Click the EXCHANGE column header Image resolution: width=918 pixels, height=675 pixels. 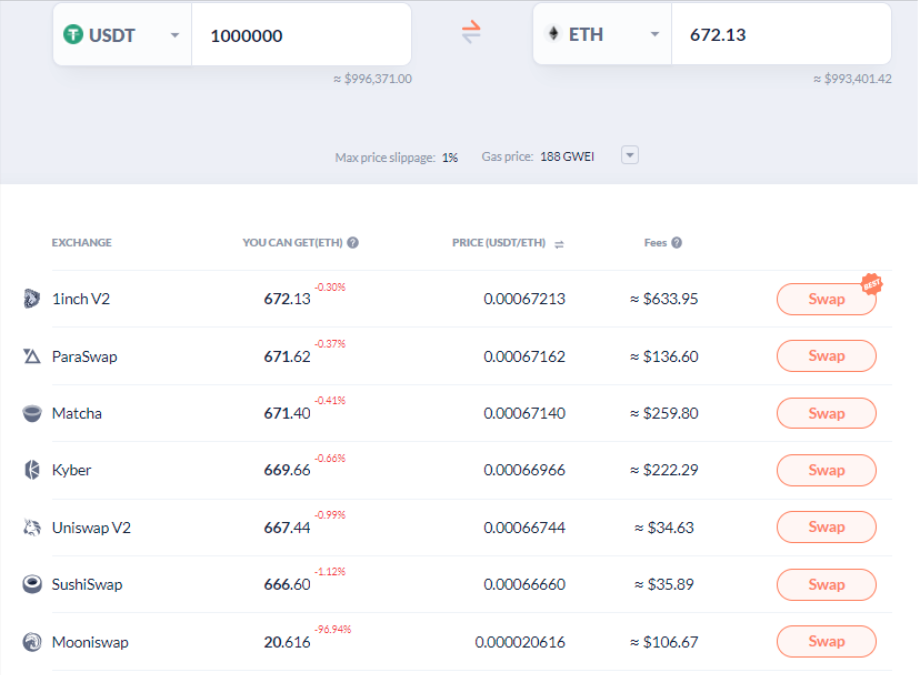click(81, 242)
